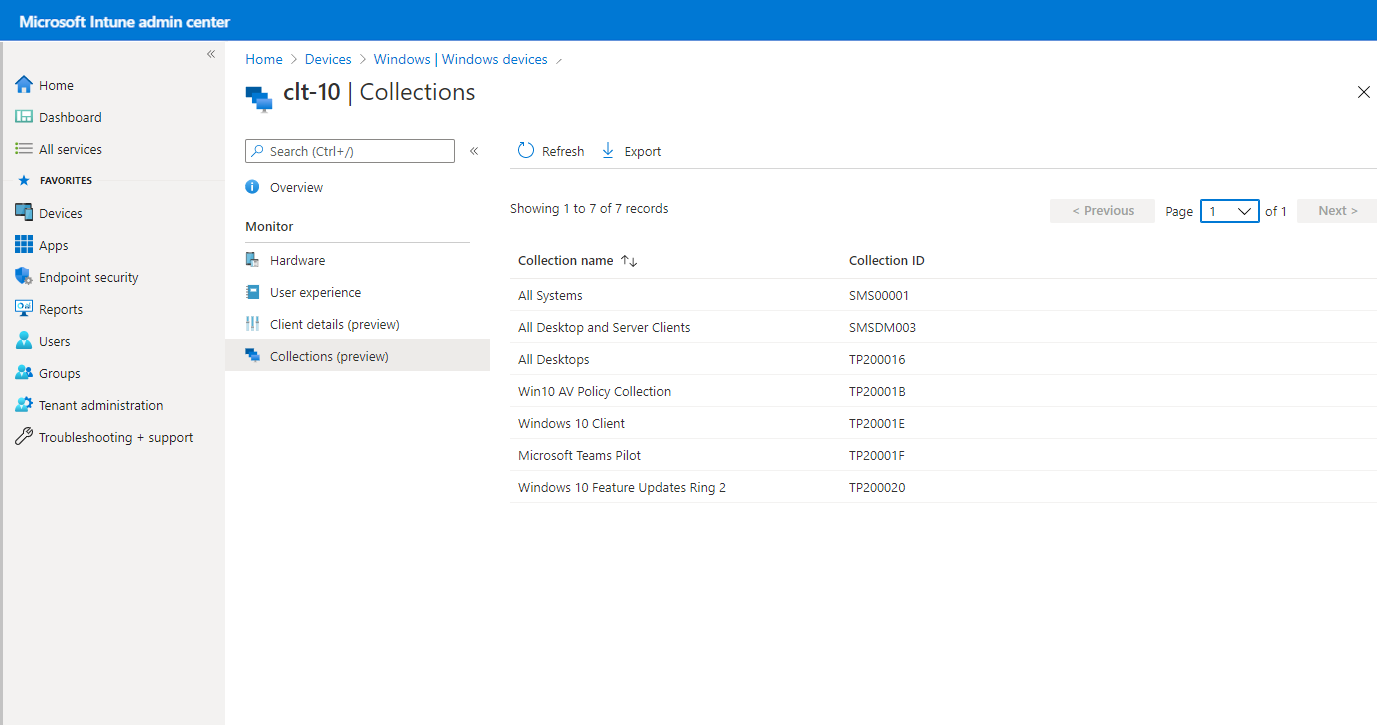The width and height of the screenshot is (1377, 725).
Task: Open the Tenant administration icon
Action: point(24,405)
